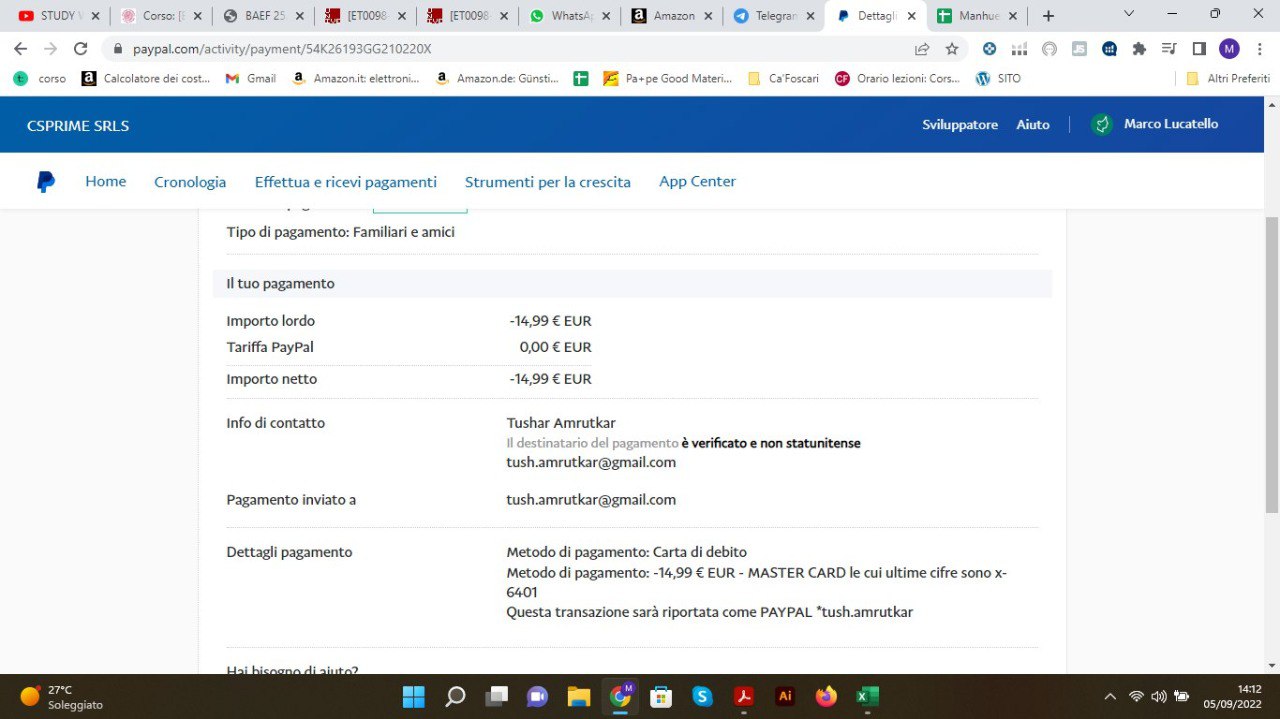
Task: Reload the page with the refresh icon
Action: (81, 49)
